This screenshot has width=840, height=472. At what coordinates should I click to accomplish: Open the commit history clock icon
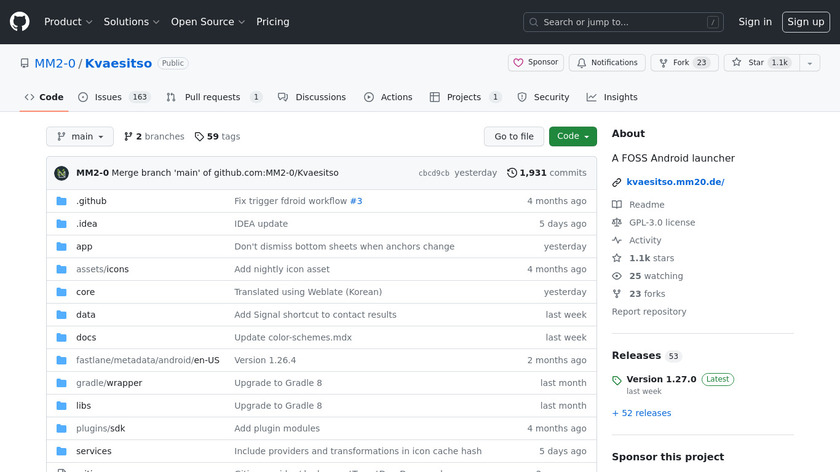(x=512, y=173)
